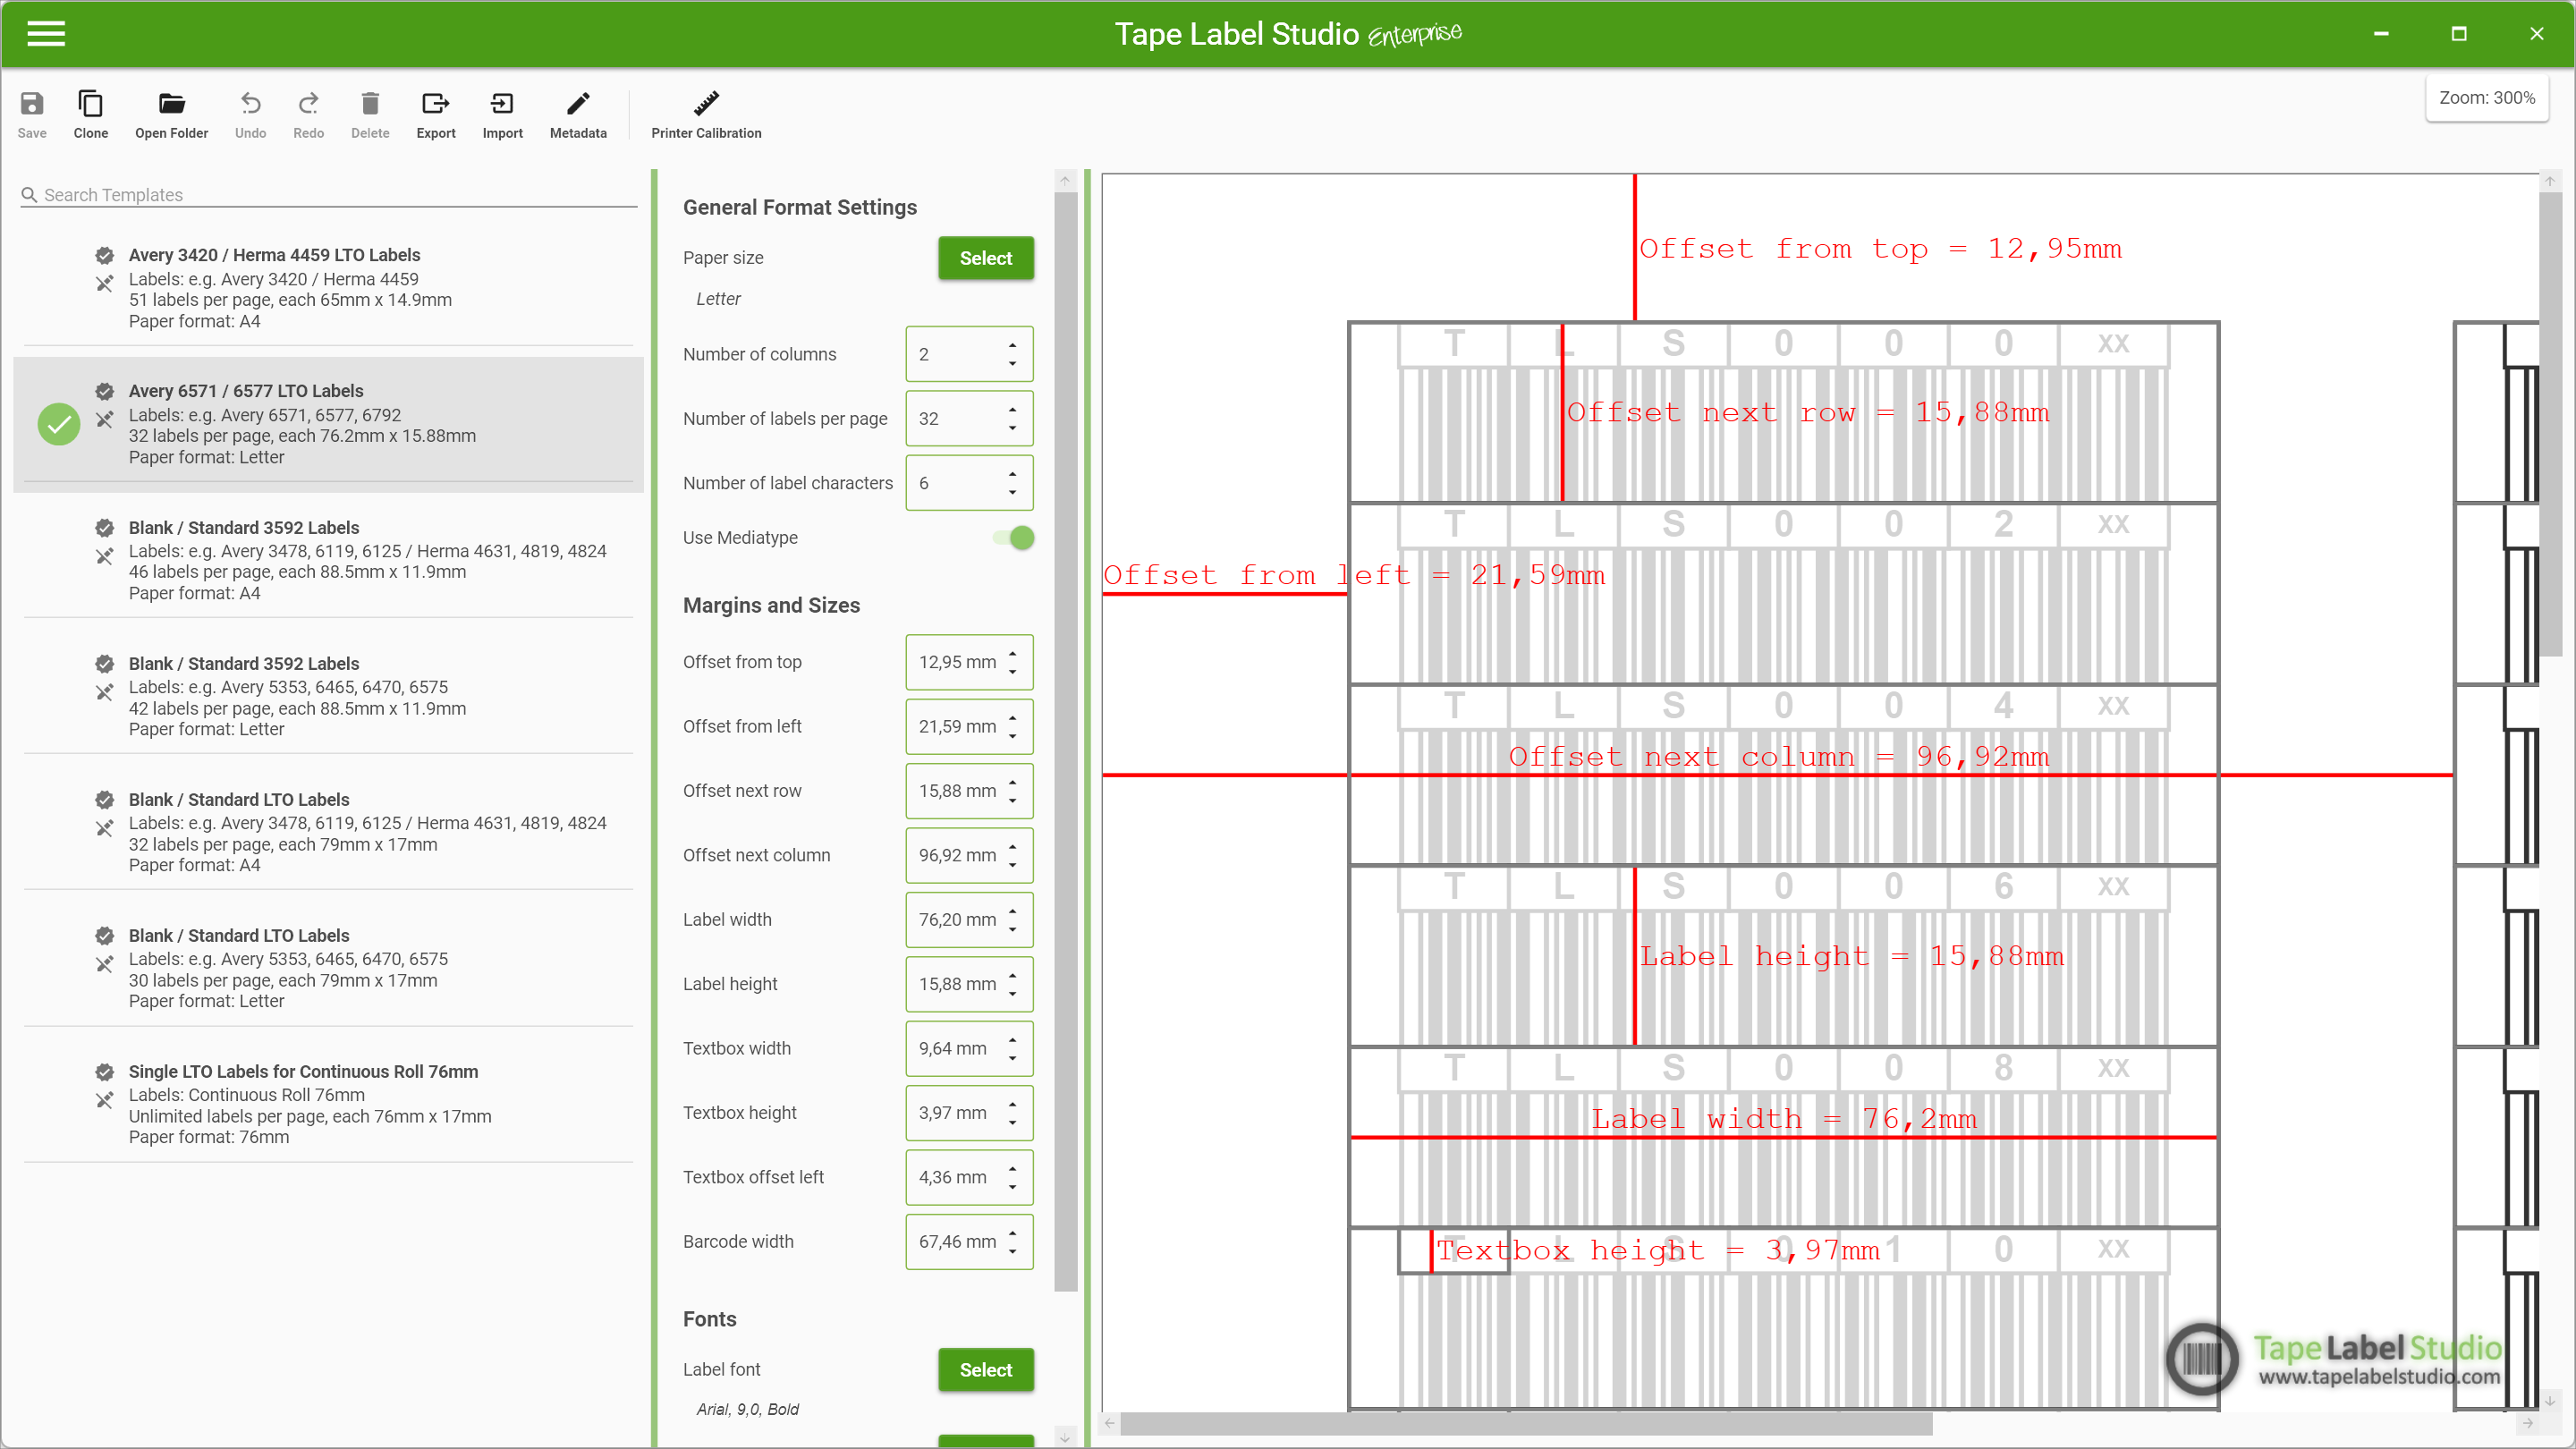The image size is (2576, 1449).
Task: Increase Offset next row value
Action: click(1012, 782)
